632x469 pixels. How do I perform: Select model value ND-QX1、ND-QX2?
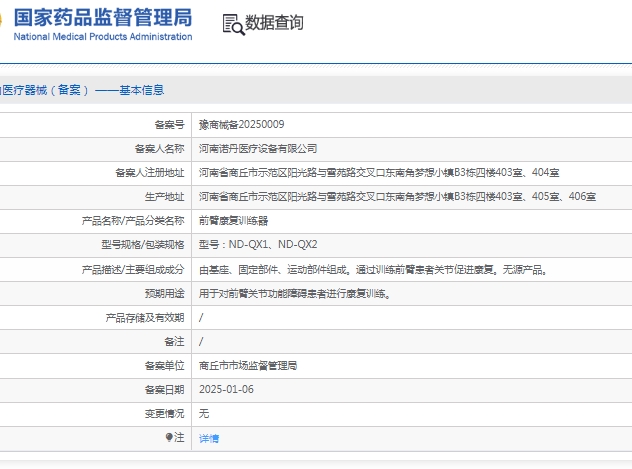pyautogui.click(x=273, y=245)
